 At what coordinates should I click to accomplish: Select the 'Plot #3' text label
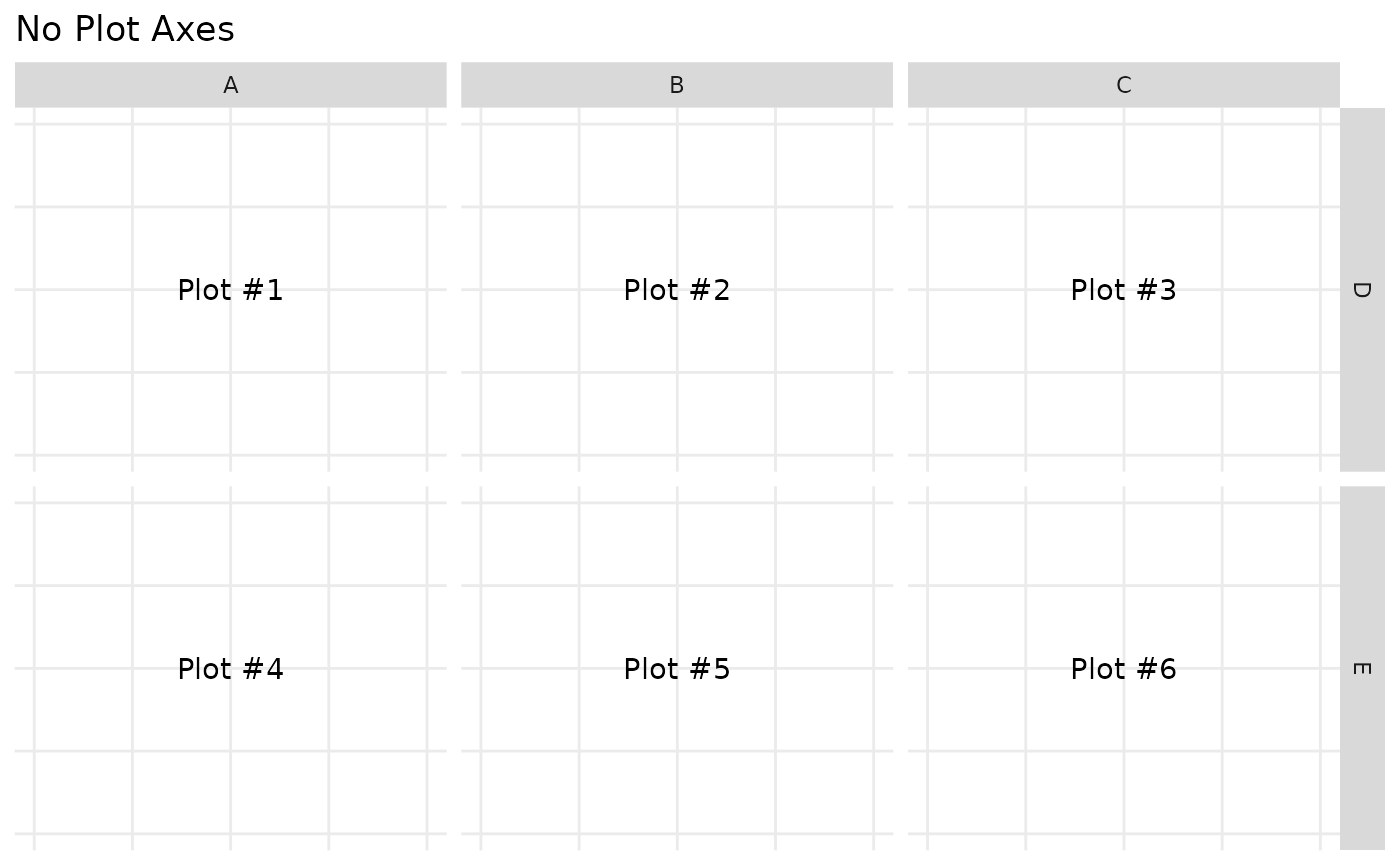1123,290
